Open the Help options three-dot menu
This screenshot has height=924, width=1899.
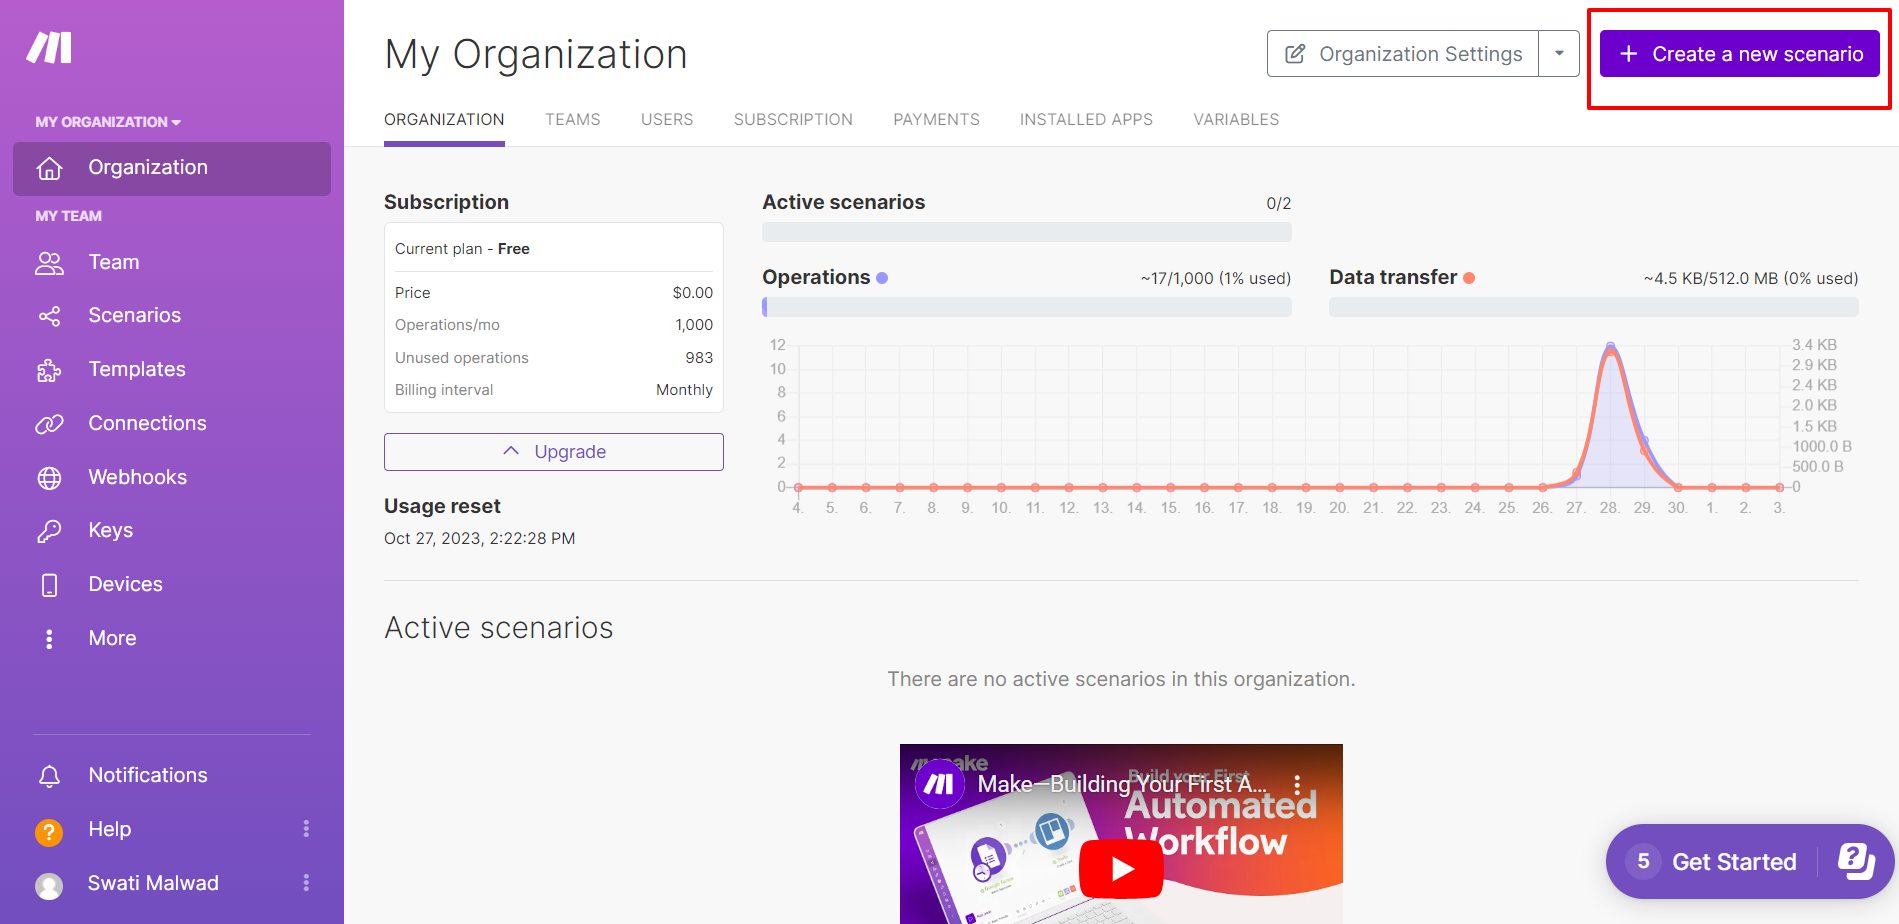[x=306, y=828]
